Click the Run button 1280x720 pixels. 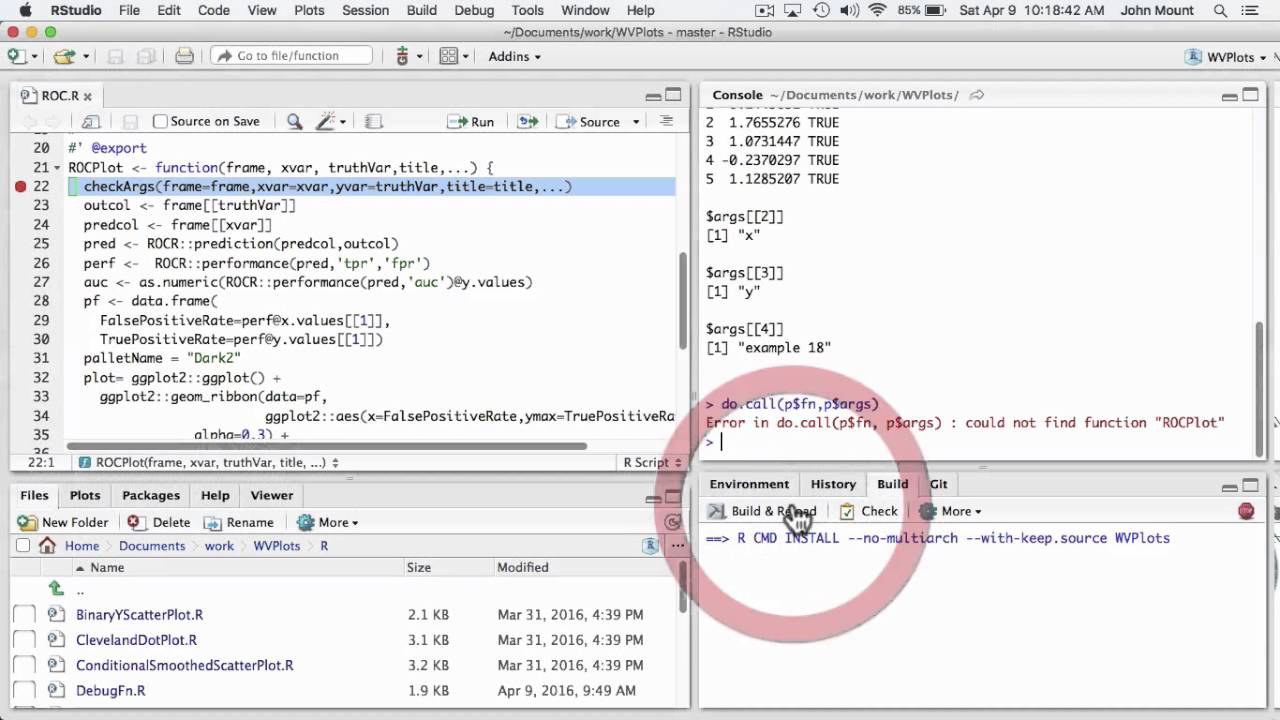point(471,122)
